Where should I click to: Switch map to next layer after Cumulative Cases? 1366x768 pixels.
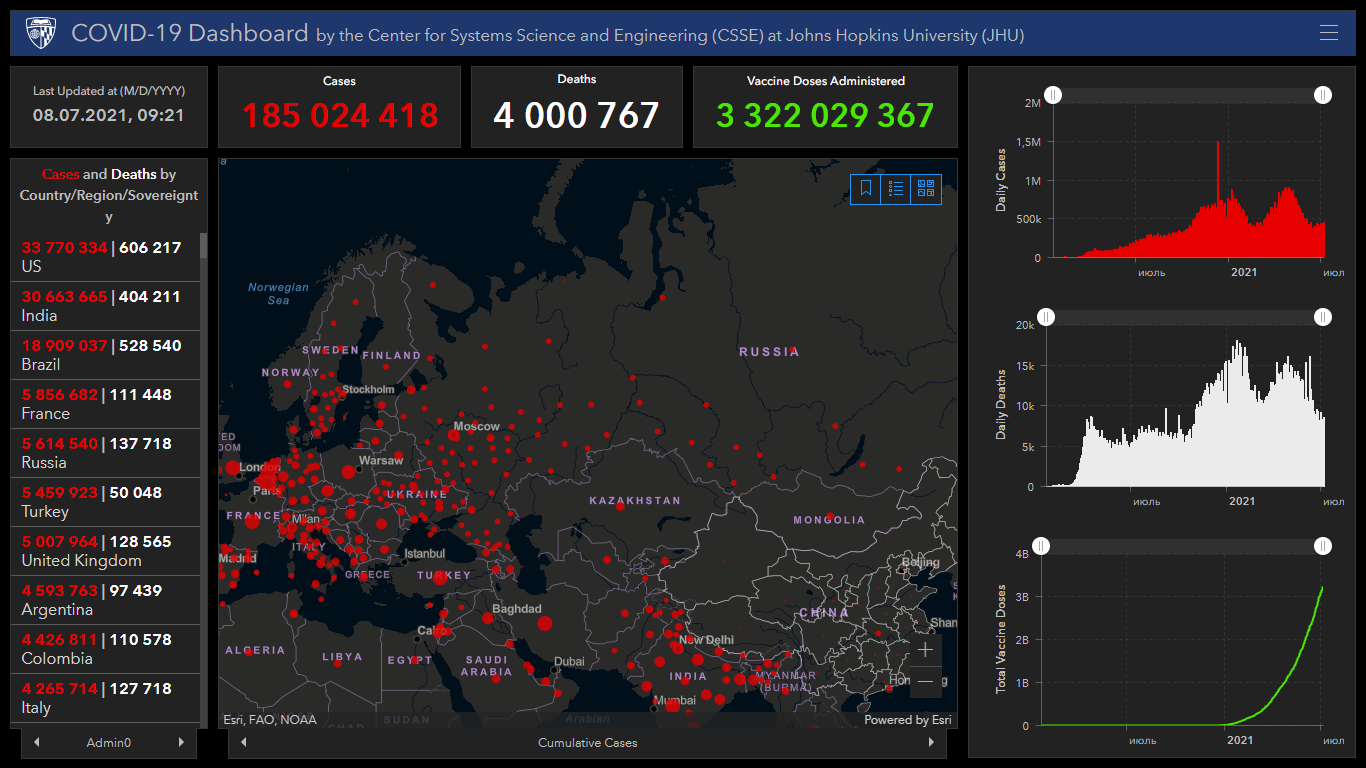pyautogui.click(x=931, y=742)
